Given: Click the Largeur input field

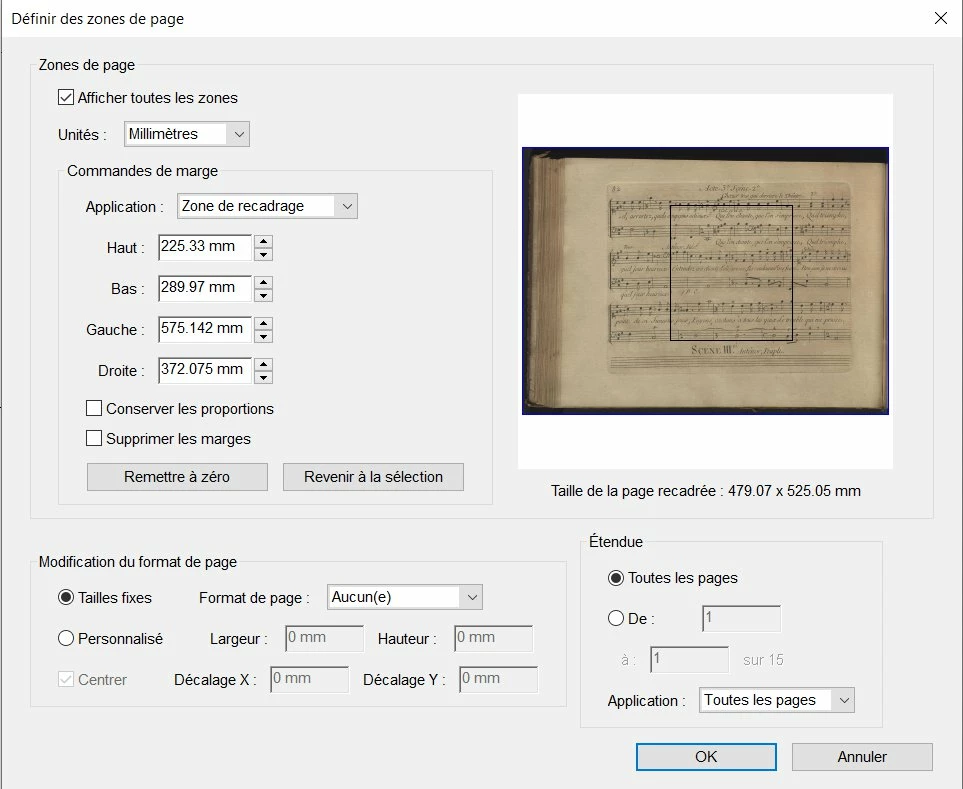Looking at the screenshot, I should [324, 638].
